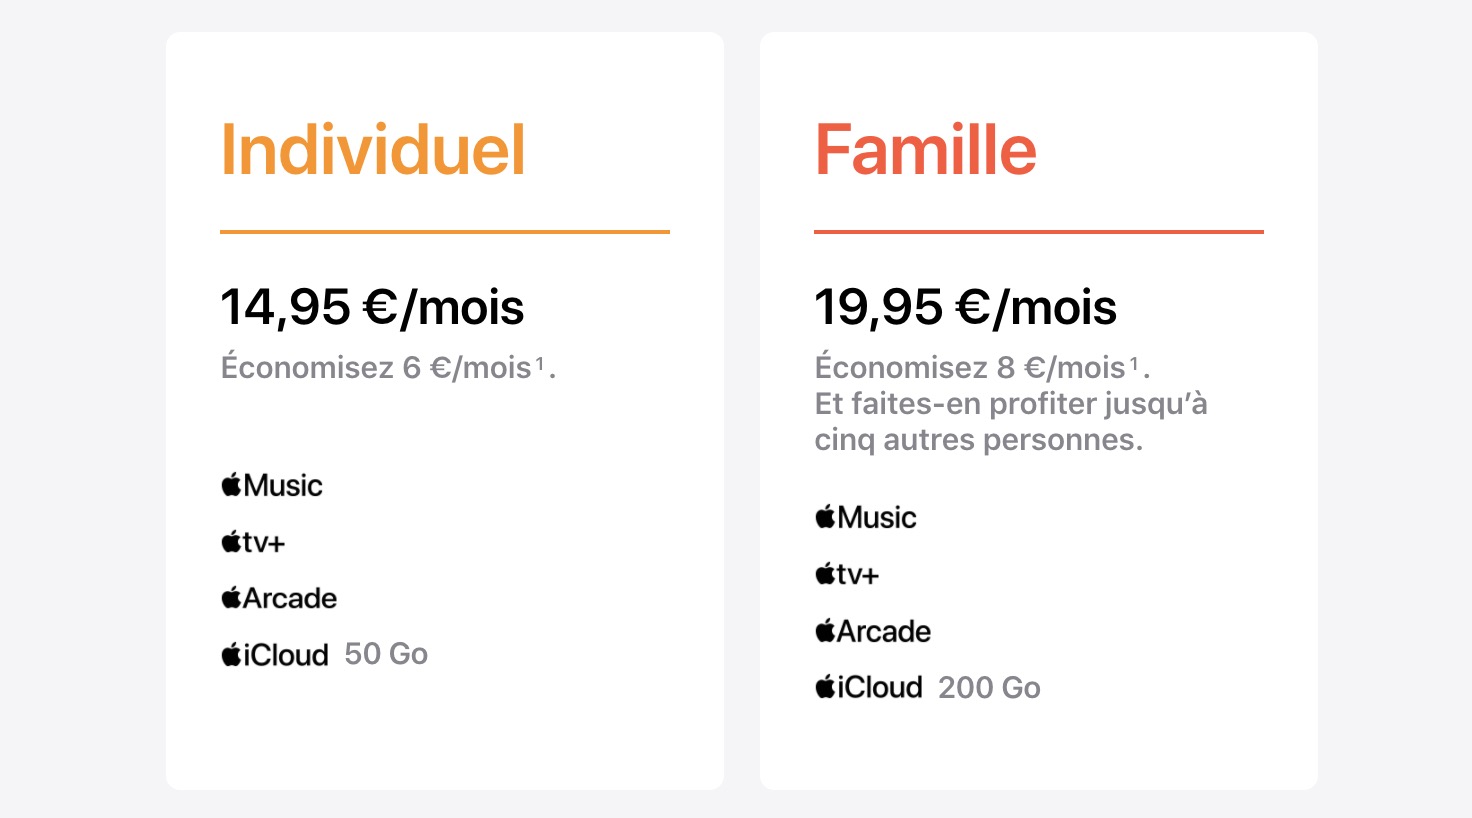Click the 50 Go storage label
1472x818 pixels.
[x=386, y=654]
